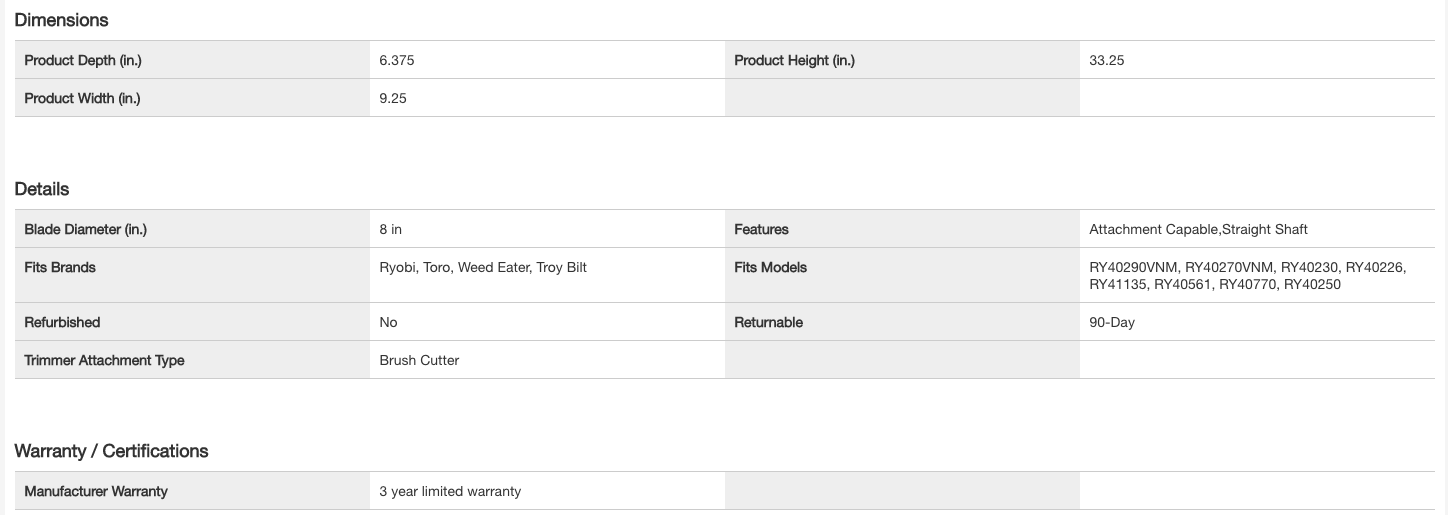Click the 3 year limited warranty text
The width and height of the screenshot is (1448, 515).
tap(450, 491)
